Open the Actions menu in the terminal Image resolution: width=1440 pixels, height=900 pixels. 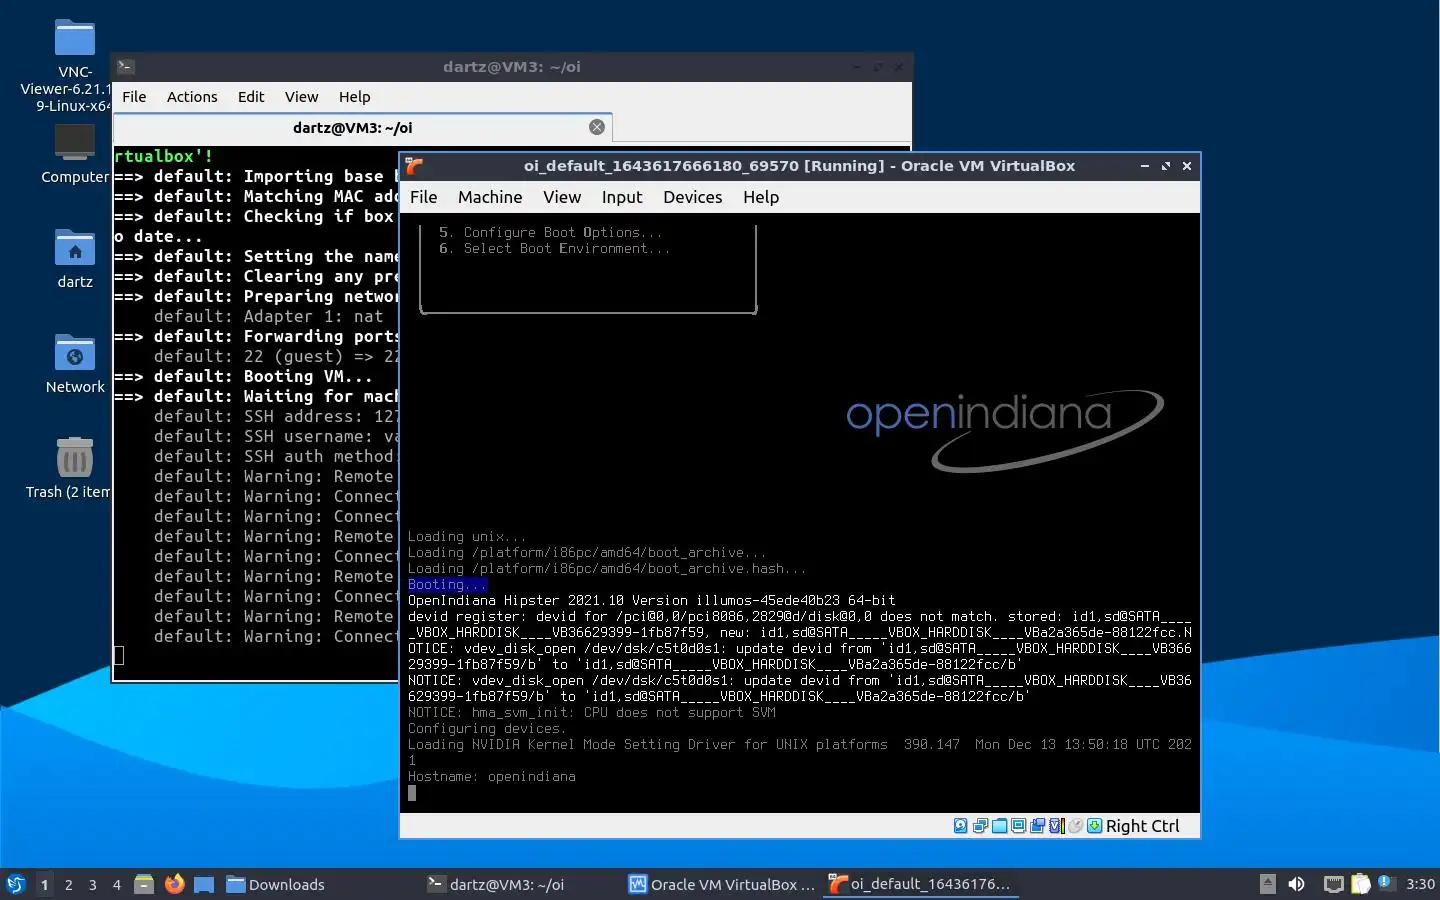[192, 97]
